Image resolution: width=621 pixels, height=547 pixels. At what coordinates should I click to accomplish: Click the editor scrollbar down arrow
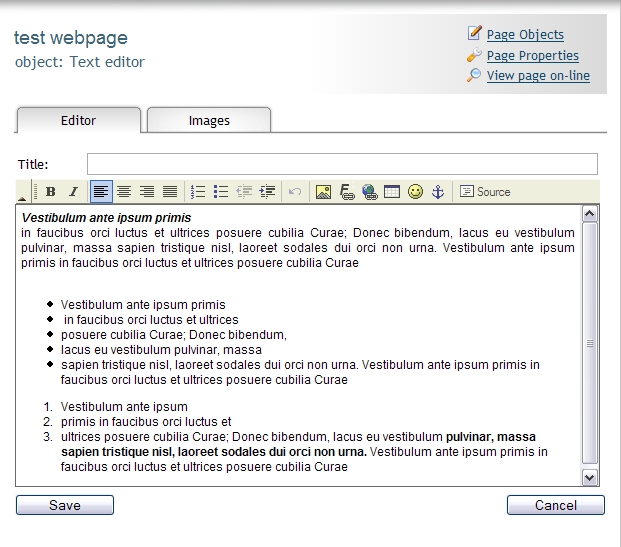[589, 478]
